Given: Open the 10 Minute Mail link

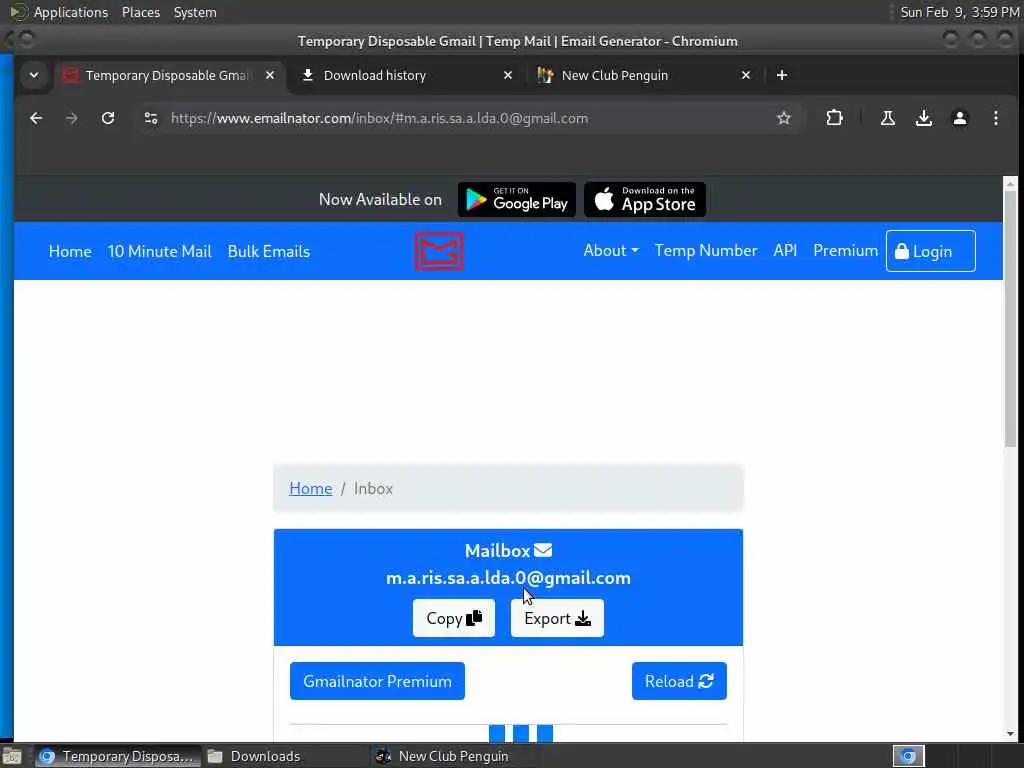Looking at the screenshot, I should pyautogui.click(x=159, y=251).
